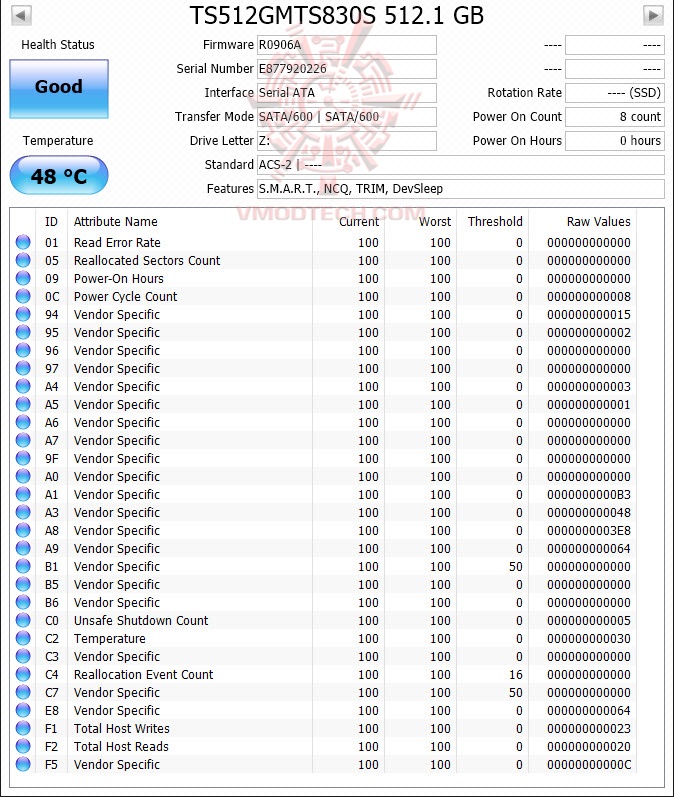Select the Serial Number field E877920226
Viewport: 674px width, 797px height.
(347, 69)
